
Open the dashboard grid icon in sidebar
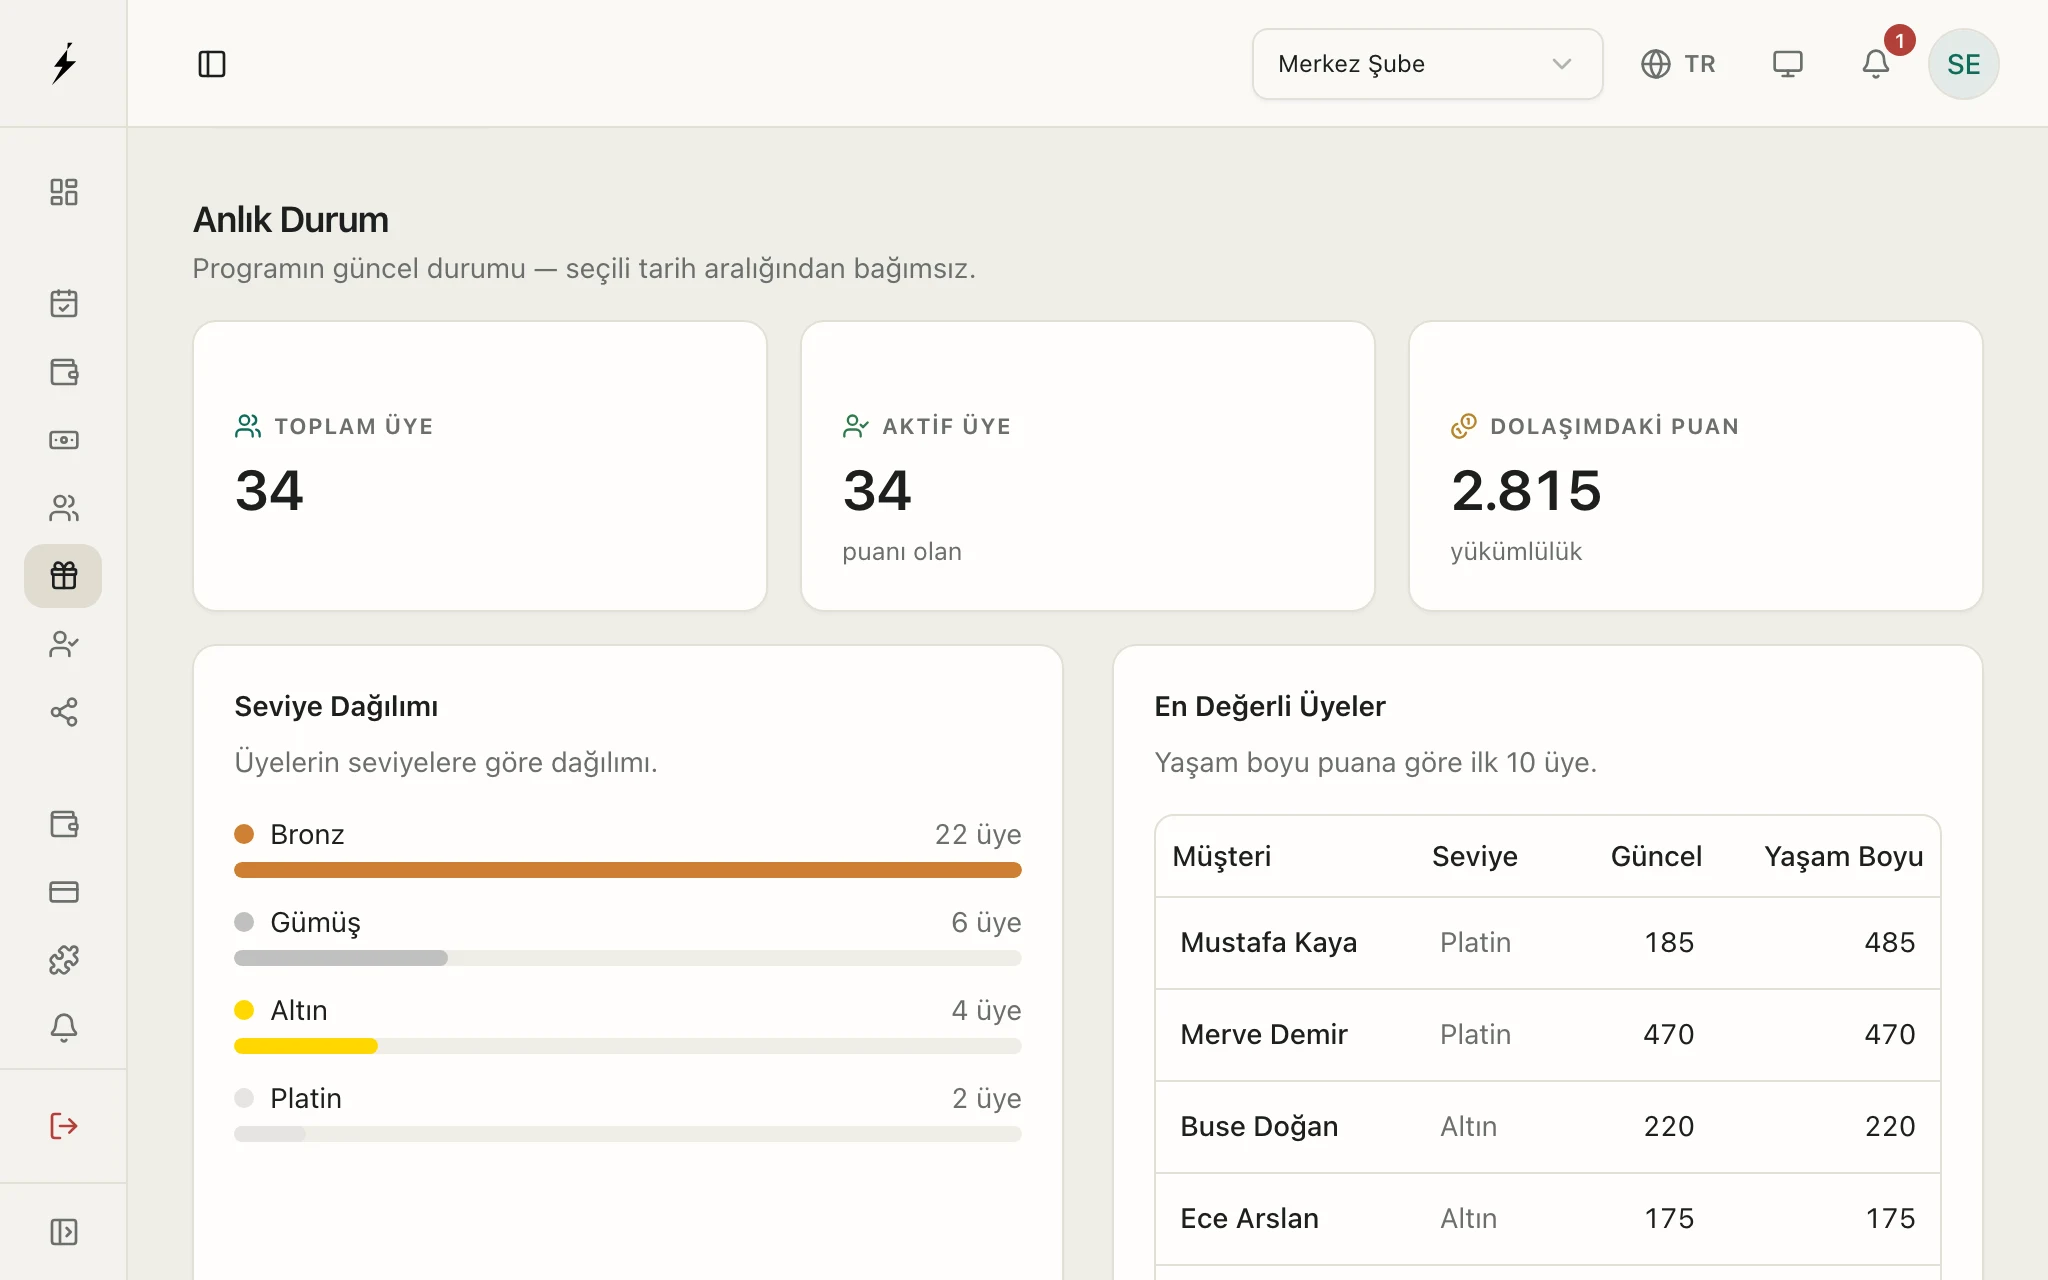coord(64,192)
